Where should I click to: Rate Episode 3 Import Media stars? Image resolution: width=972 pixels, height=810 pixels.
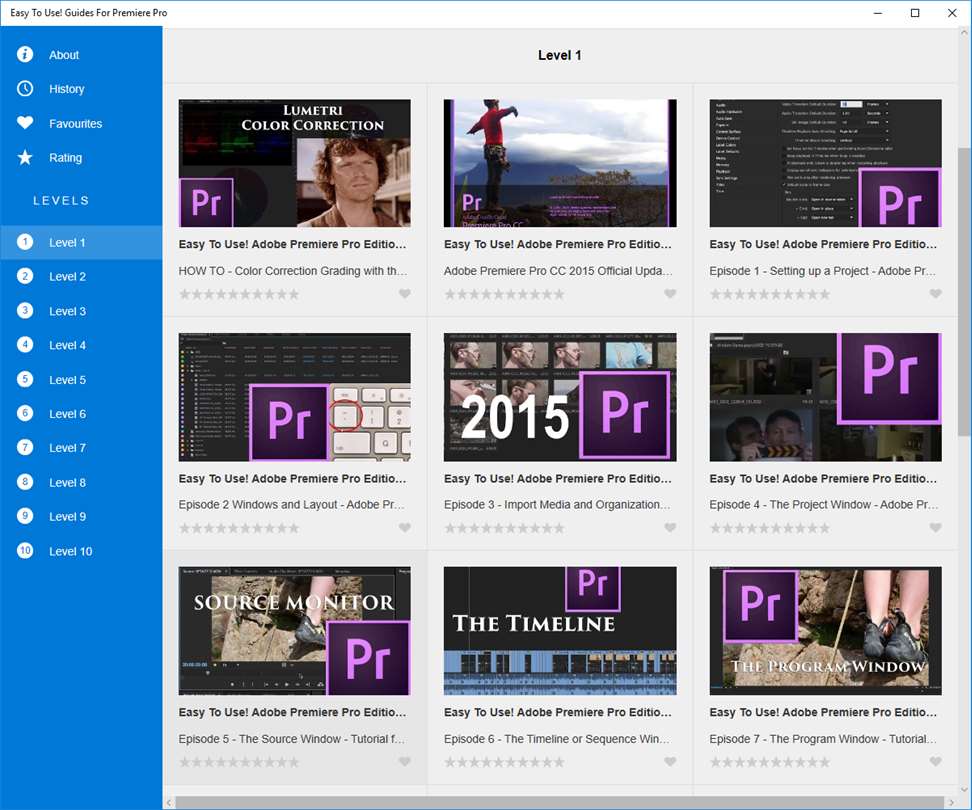(x=504, y=528)
